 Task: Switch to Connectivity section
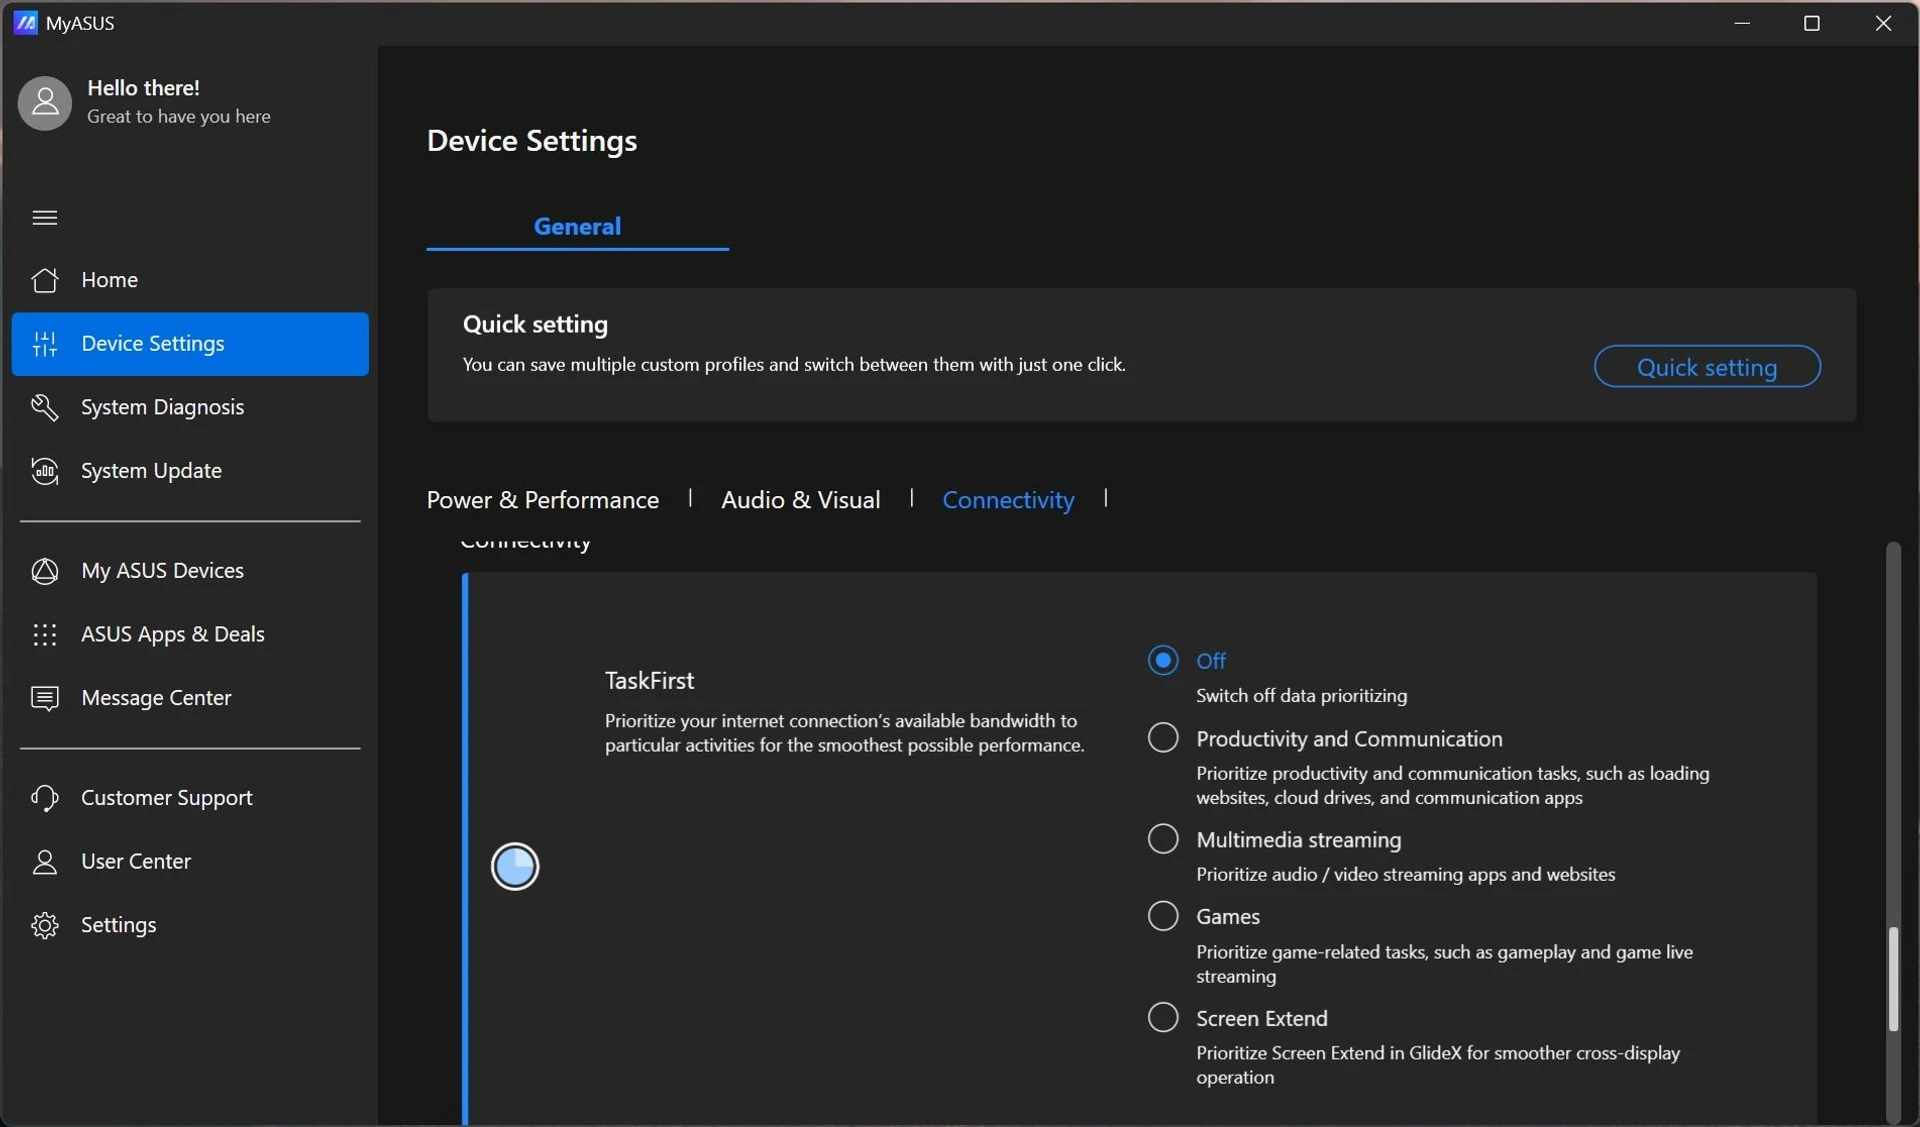[1008, 500]
